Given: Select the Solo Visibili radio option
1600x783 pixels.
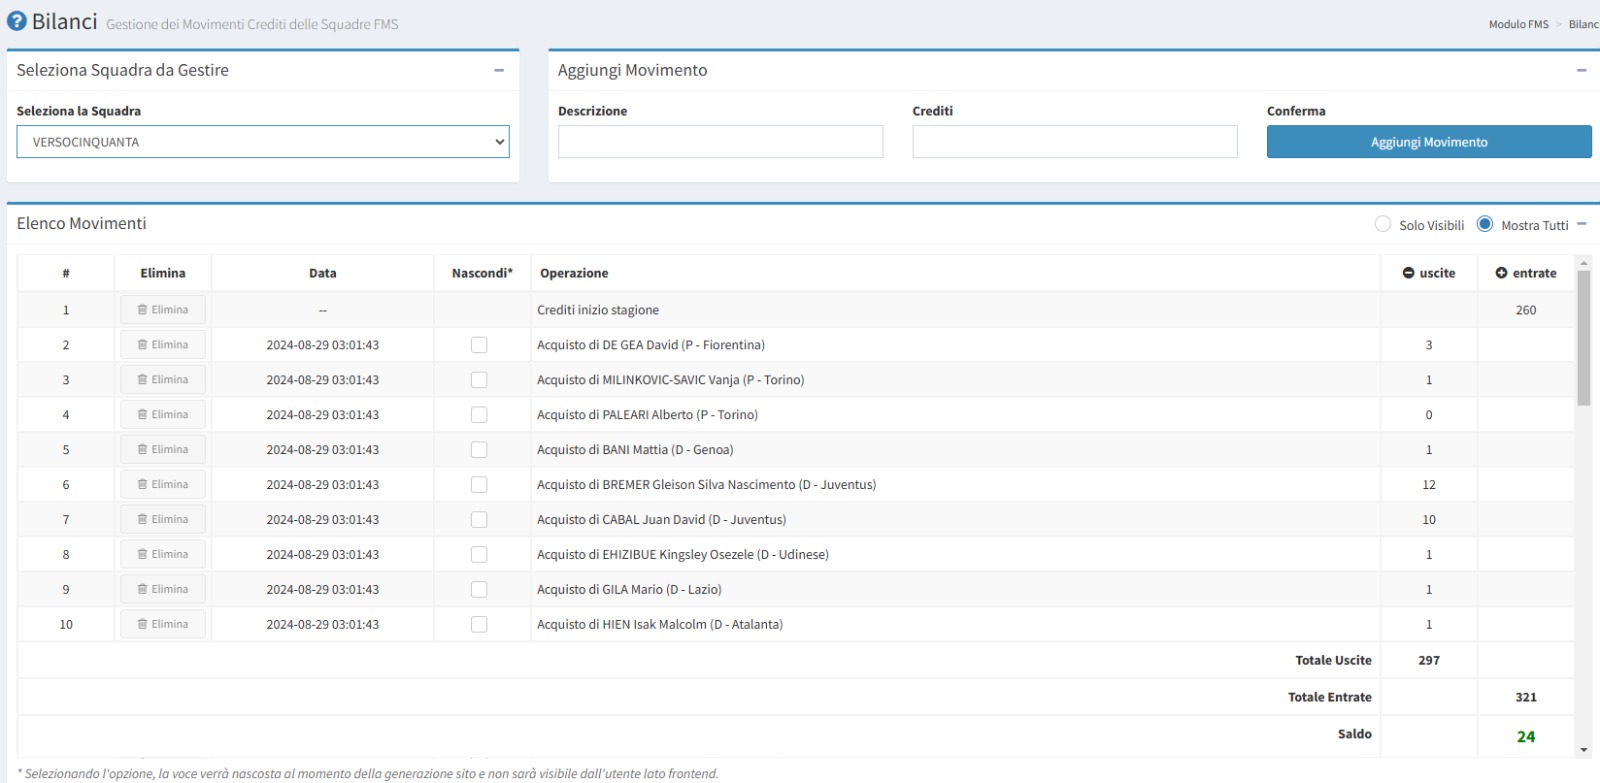Looking at the screenshot, I should [x=1383, y=224].
